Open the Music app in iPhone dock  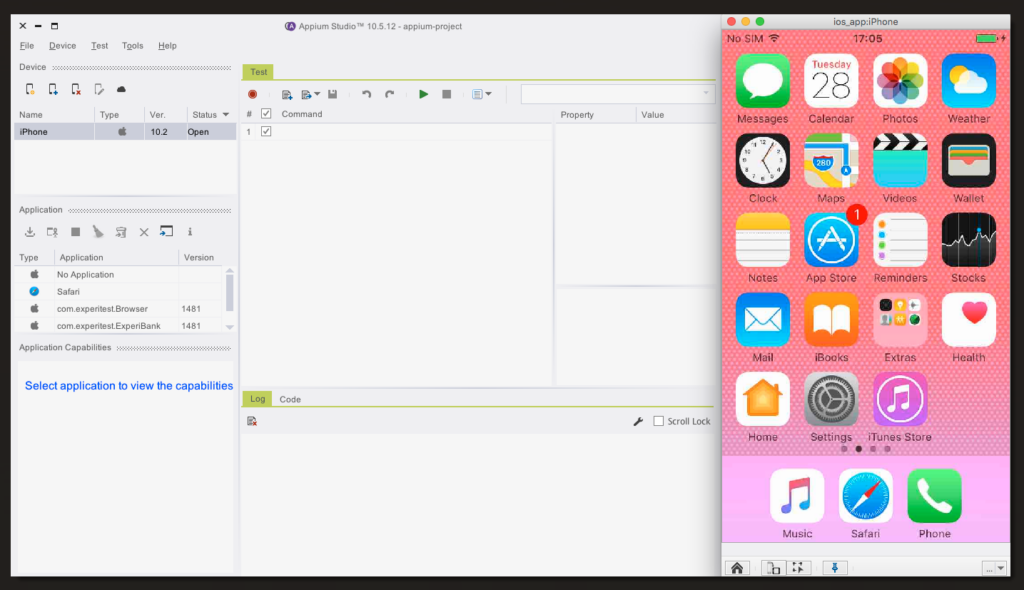click(x=797, y=495)
